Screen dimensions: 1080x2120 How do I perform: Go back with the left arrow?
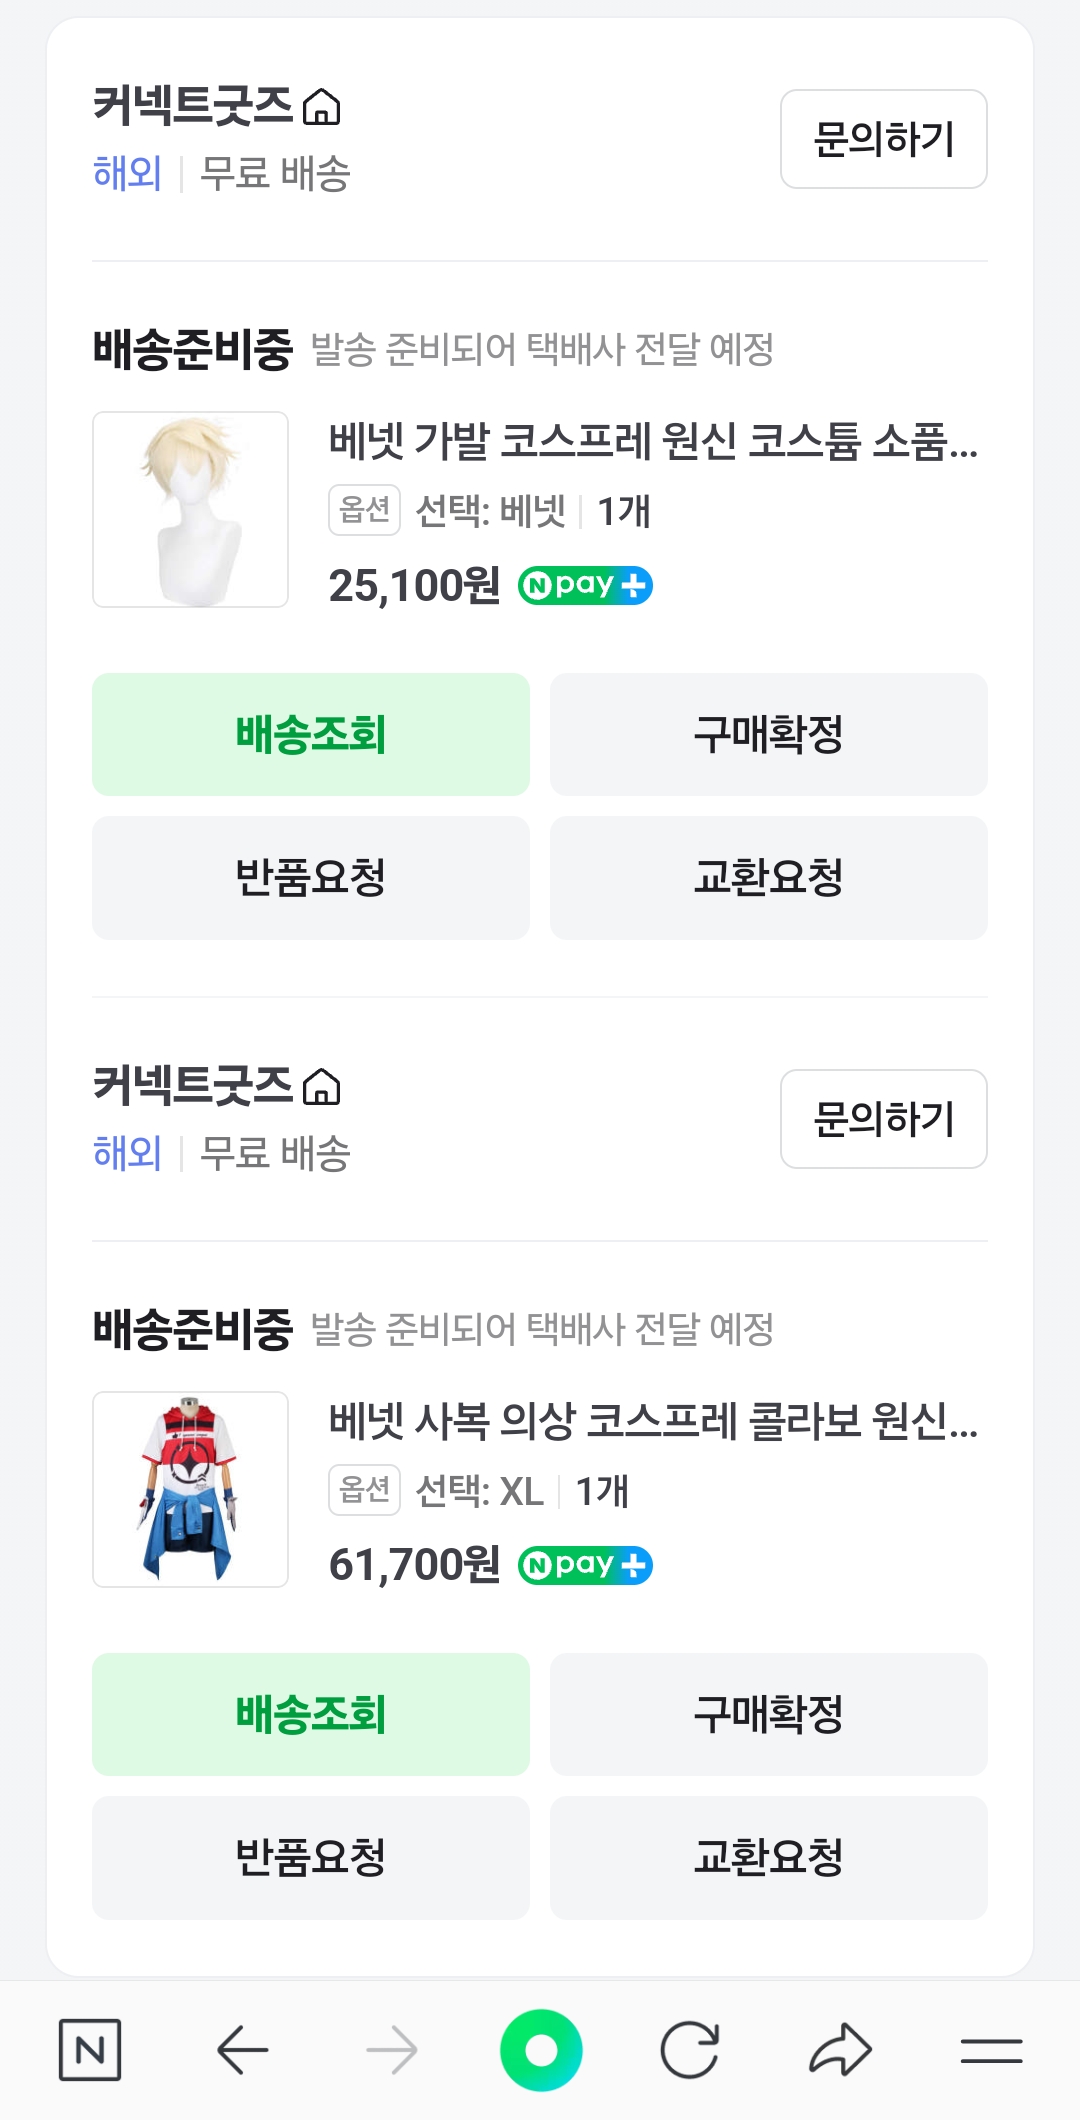[x=242, y=2050]
